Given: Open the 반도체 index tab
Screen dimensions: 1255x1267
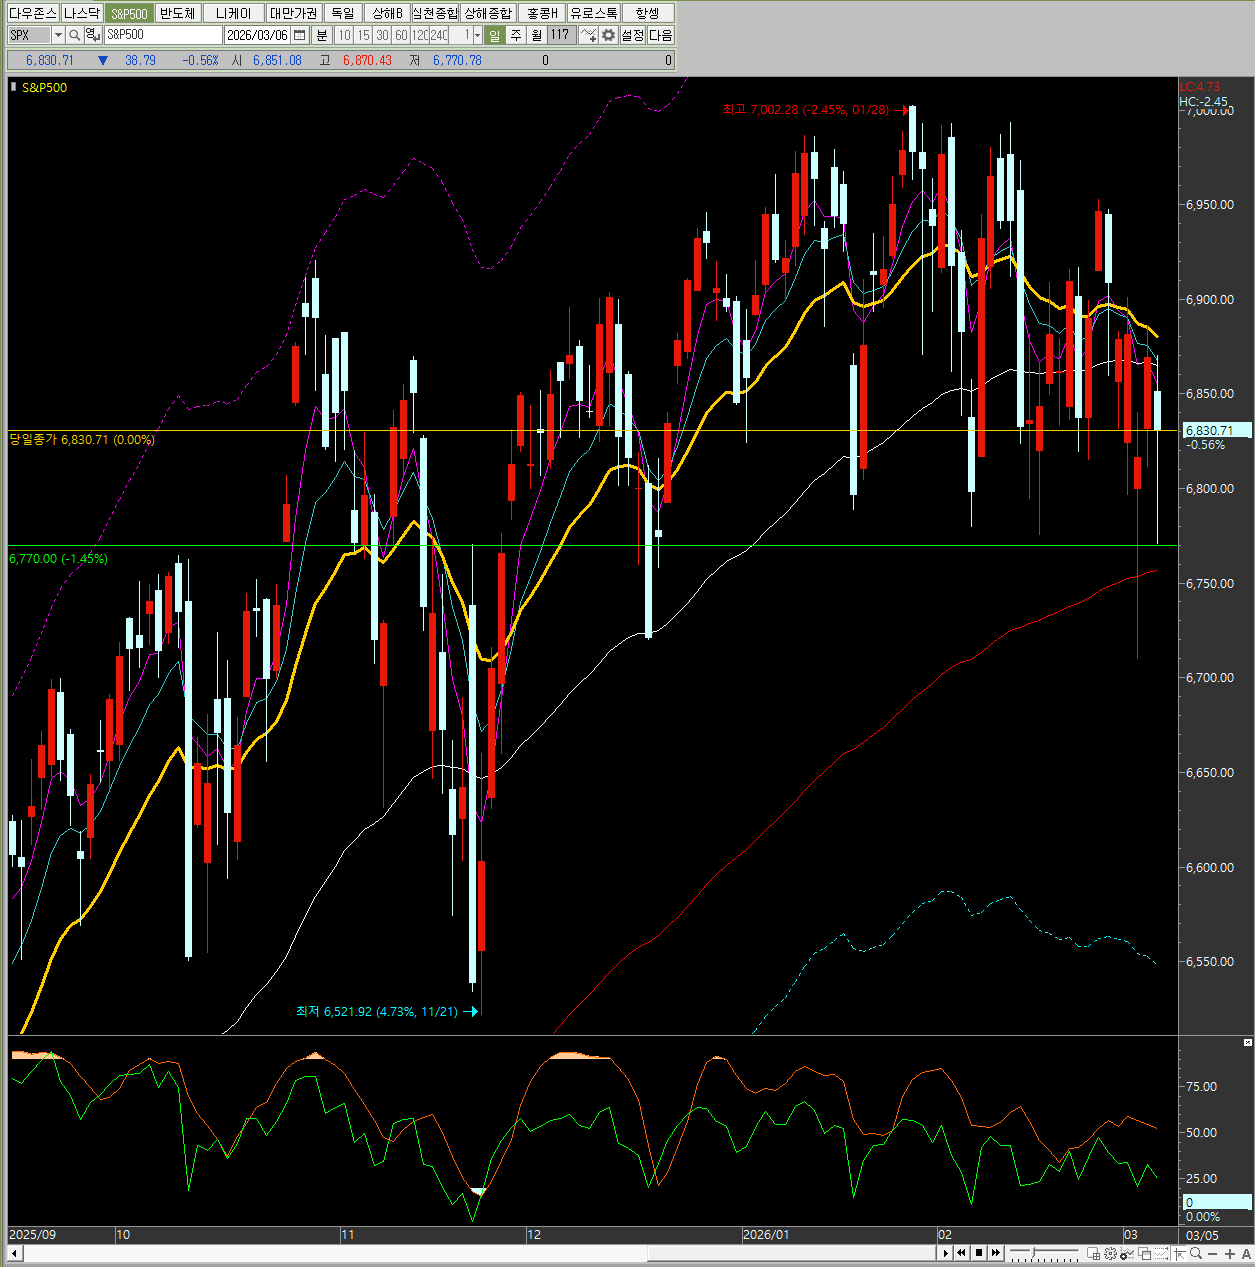Looking at the screenshot, I should (x=178, y=13).
